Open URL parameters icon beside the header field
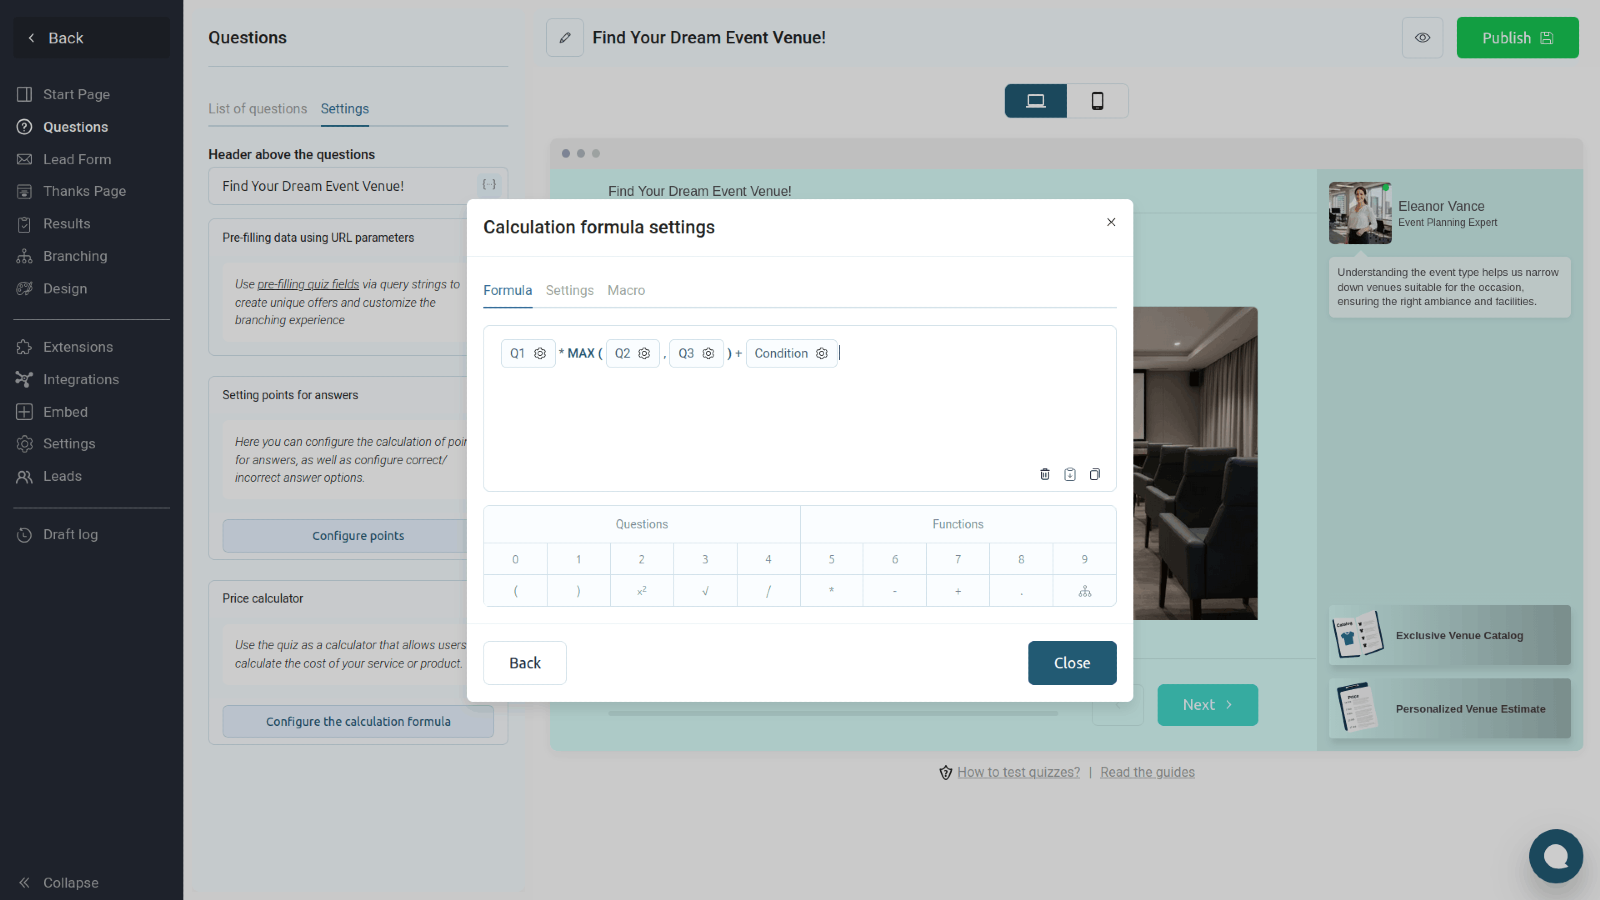 click(489, 184)
